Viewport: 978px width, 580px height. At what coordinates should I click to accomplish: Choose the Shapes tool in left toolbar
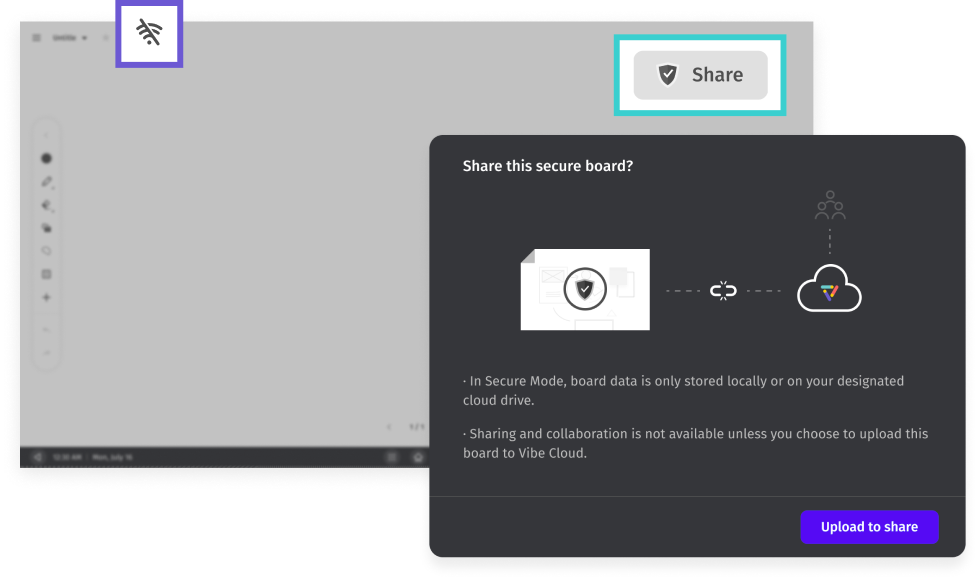[46, 228]
